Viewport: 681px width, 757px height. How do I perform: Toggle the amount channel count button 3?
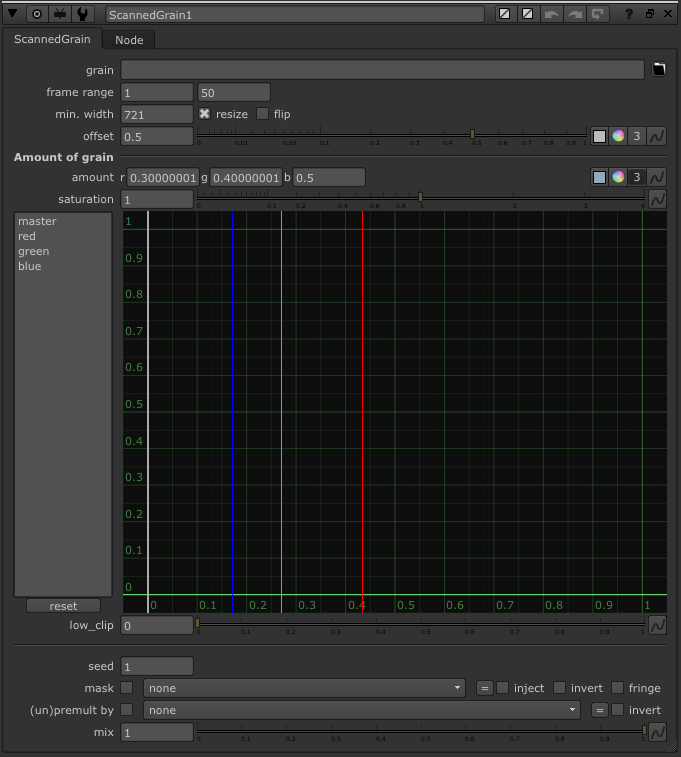[637, 177]
